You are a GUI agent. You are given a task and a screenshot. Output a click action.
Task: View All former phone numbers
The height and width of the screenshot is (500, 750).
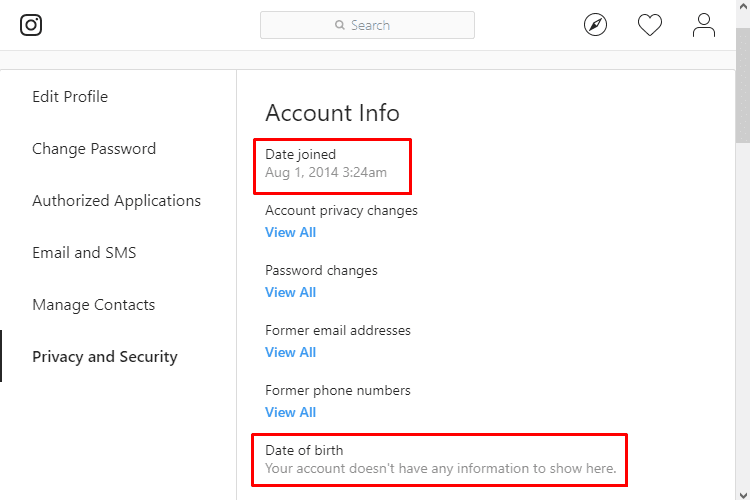coord(290,412)
